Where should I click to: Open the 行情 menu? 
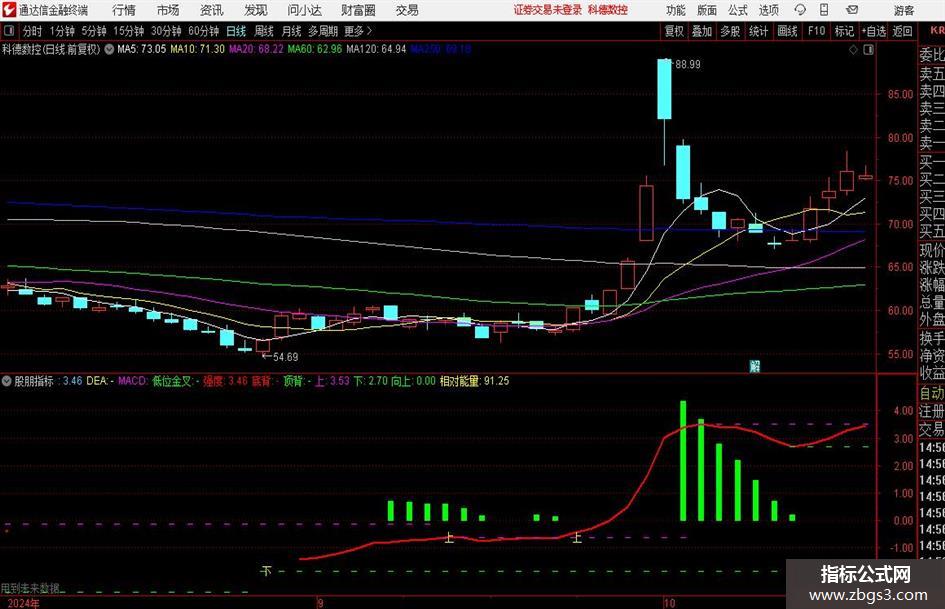(x=124, y=10)
